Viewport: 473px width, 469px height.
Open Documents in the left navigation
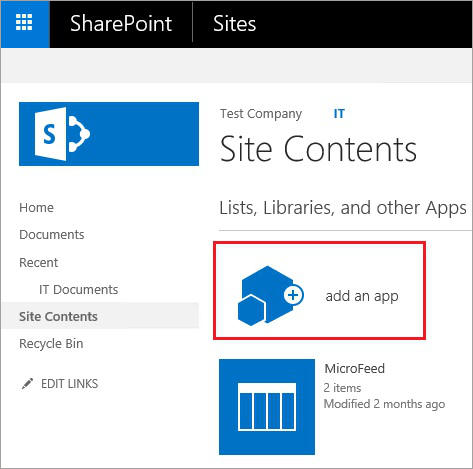tap(52, 235)
